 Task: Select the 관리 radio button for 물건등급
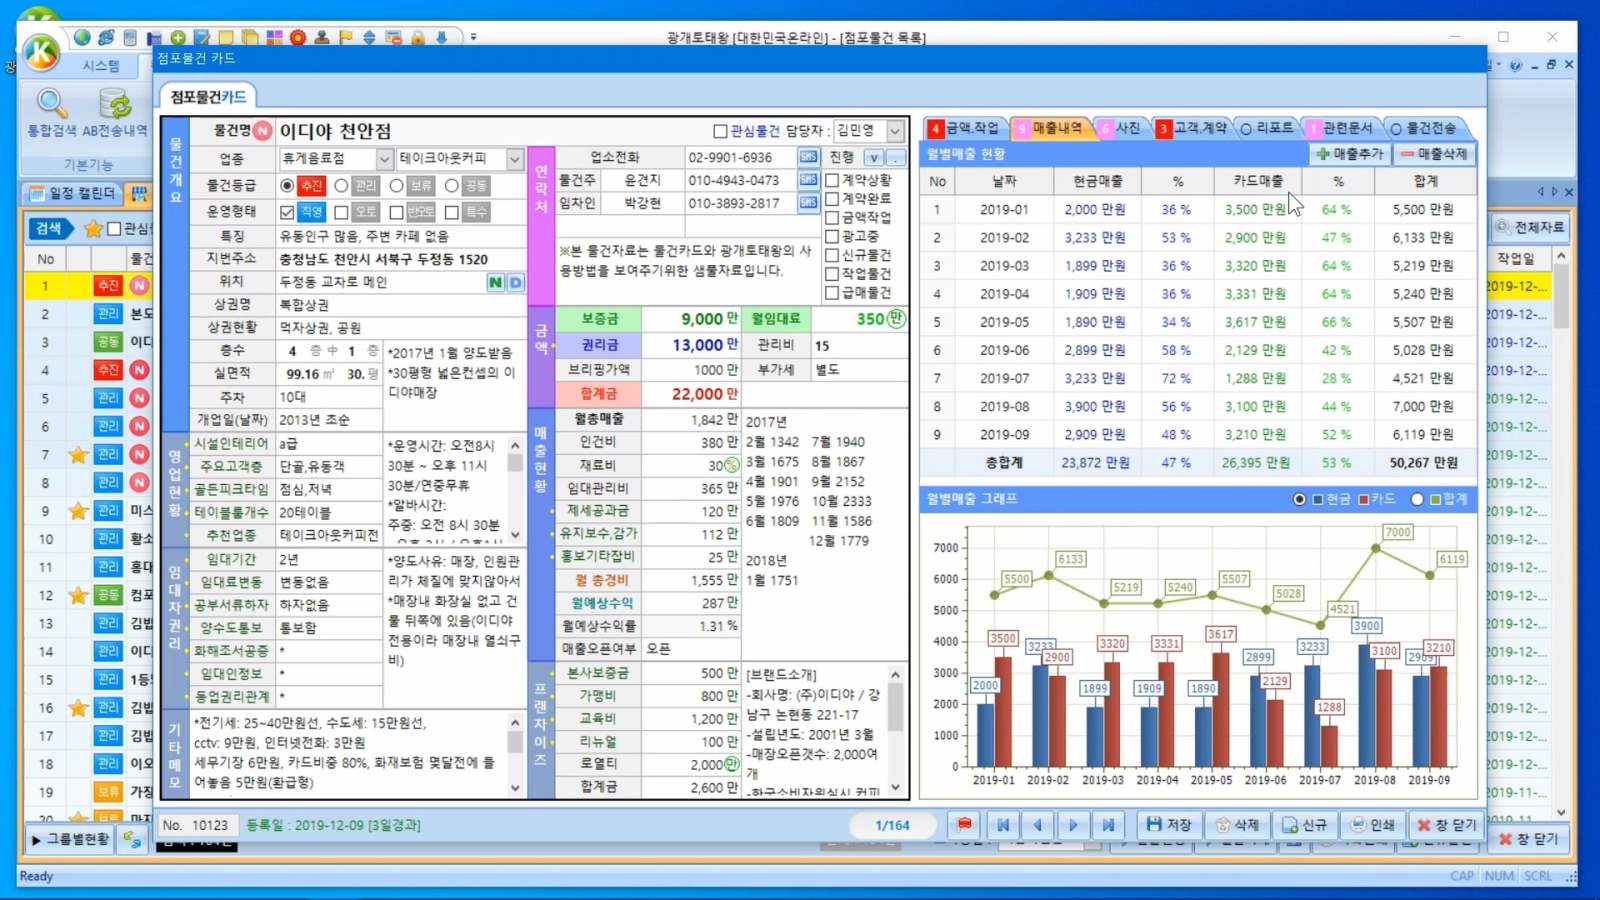pos(342,186)
